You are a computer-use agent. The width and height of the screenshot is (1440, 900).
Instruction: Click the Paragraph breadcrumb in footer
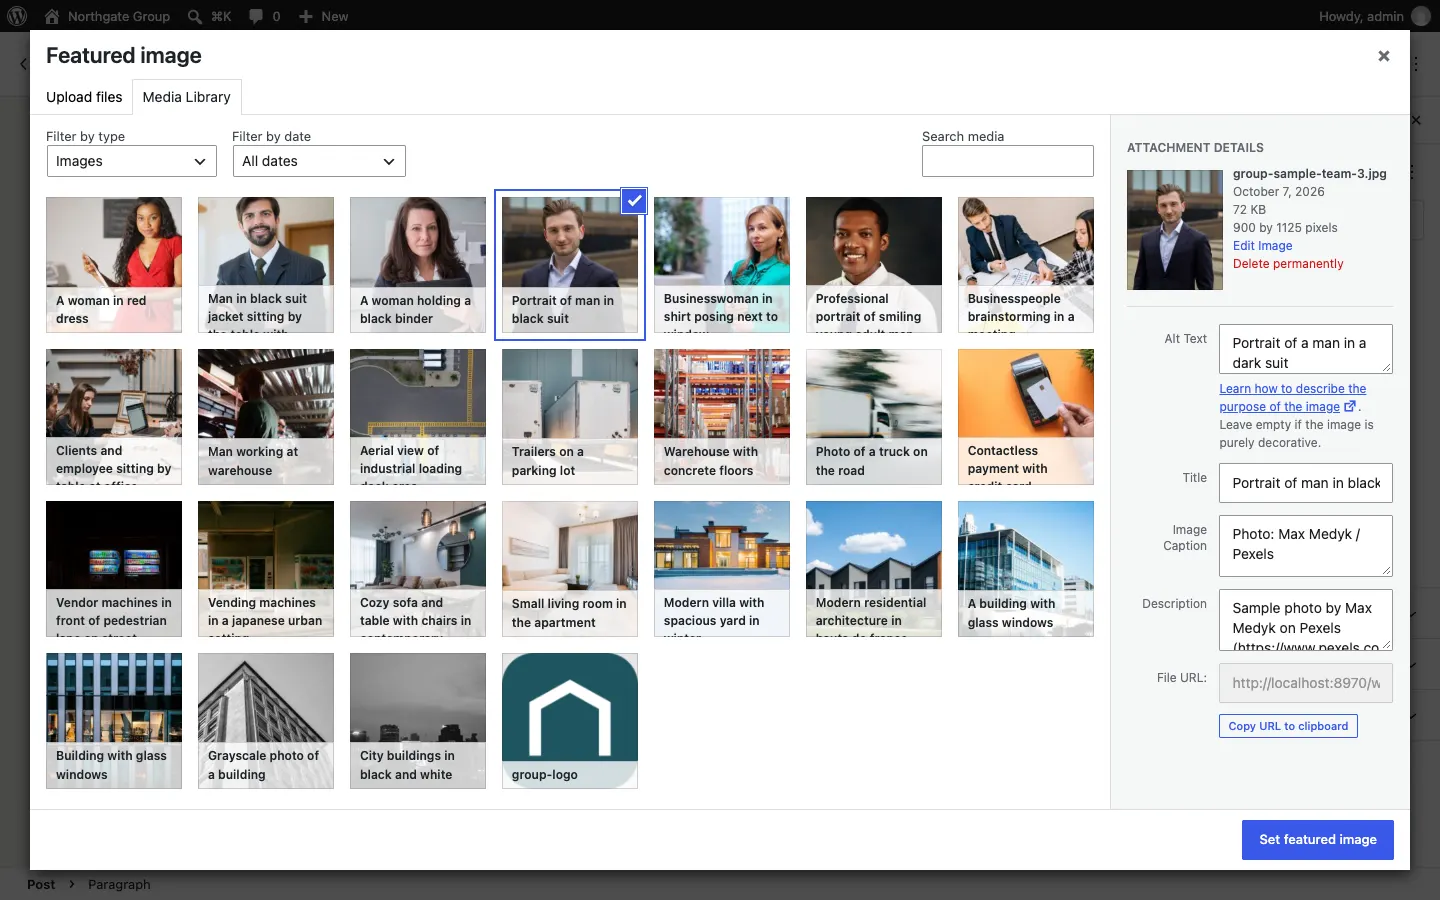click(x=119, y=884)
